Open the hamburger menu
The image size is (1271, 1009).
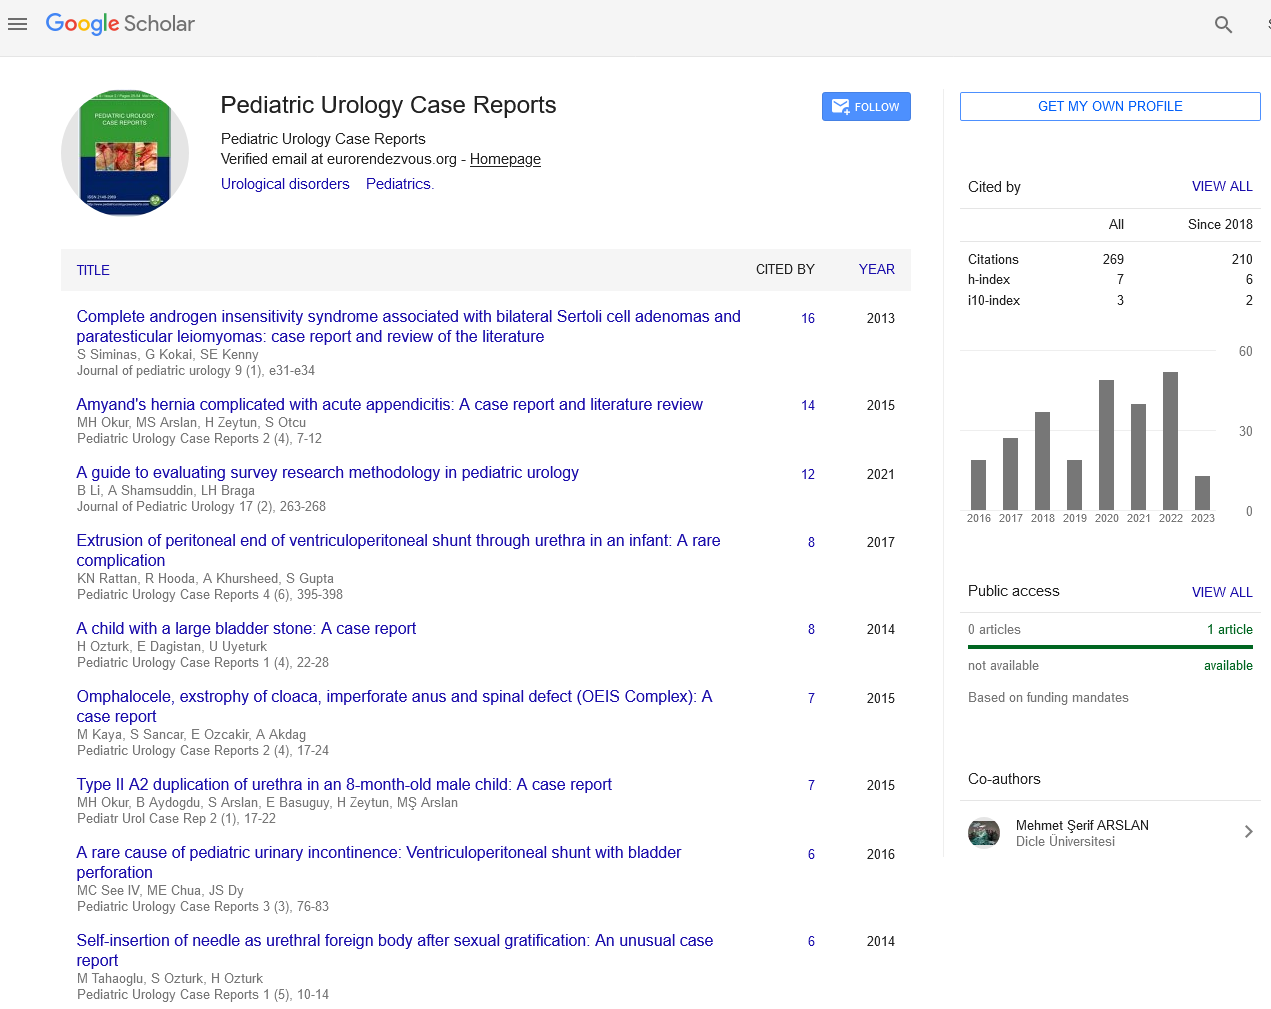click(x=17, y=24)
